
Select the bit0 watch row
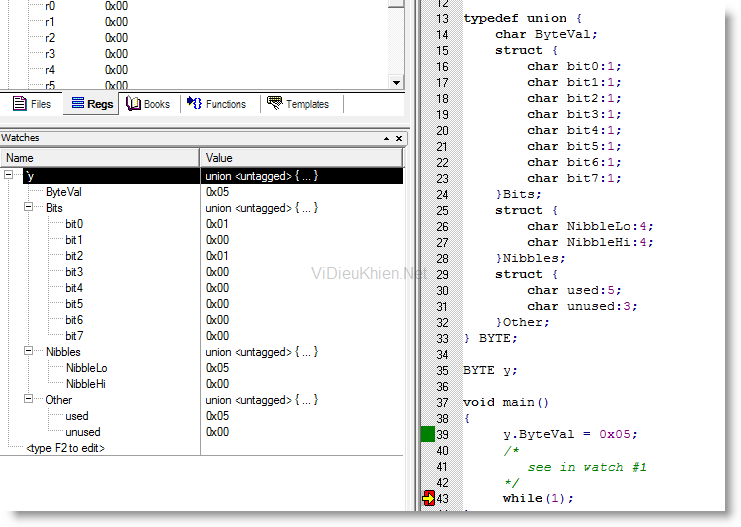tap(74, 224)
